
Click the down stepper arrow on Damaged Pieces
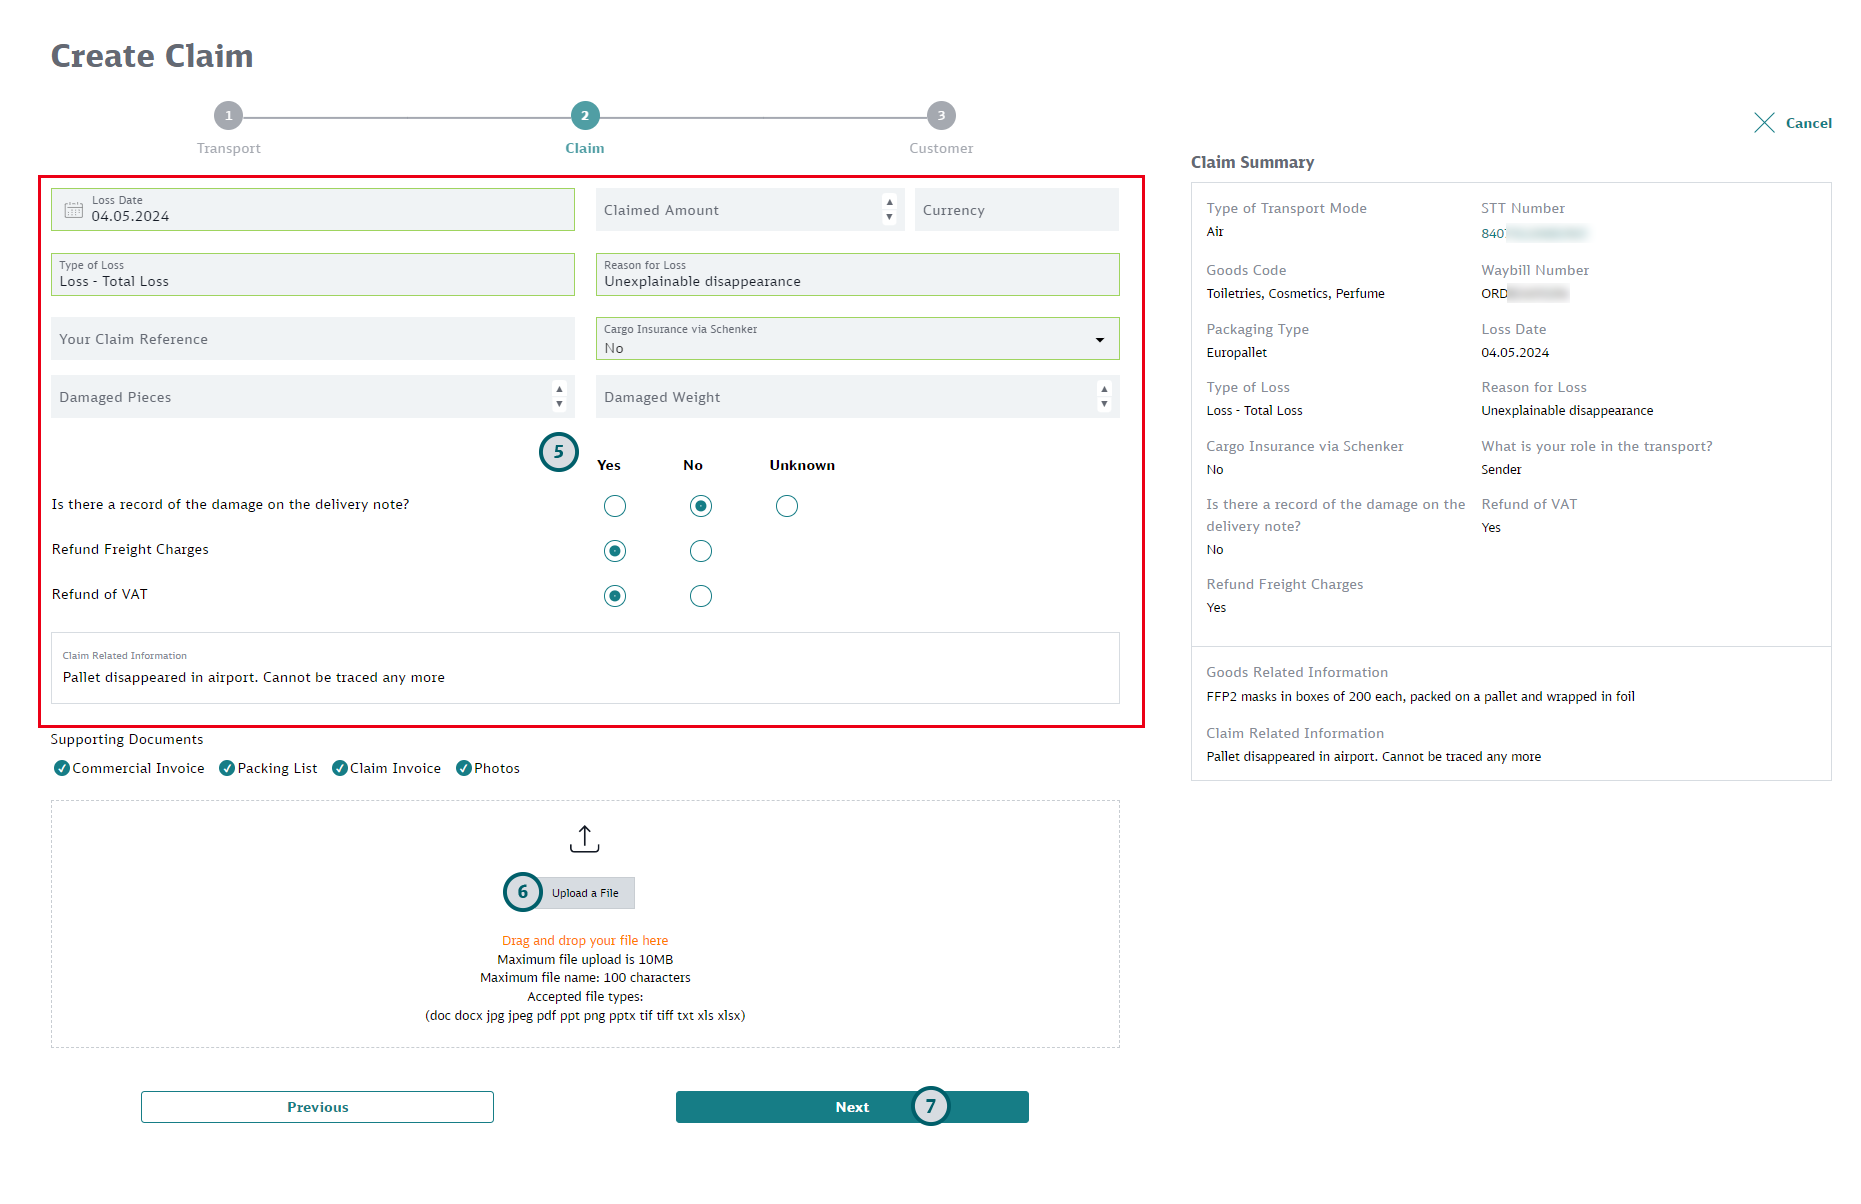click(560, 403)
